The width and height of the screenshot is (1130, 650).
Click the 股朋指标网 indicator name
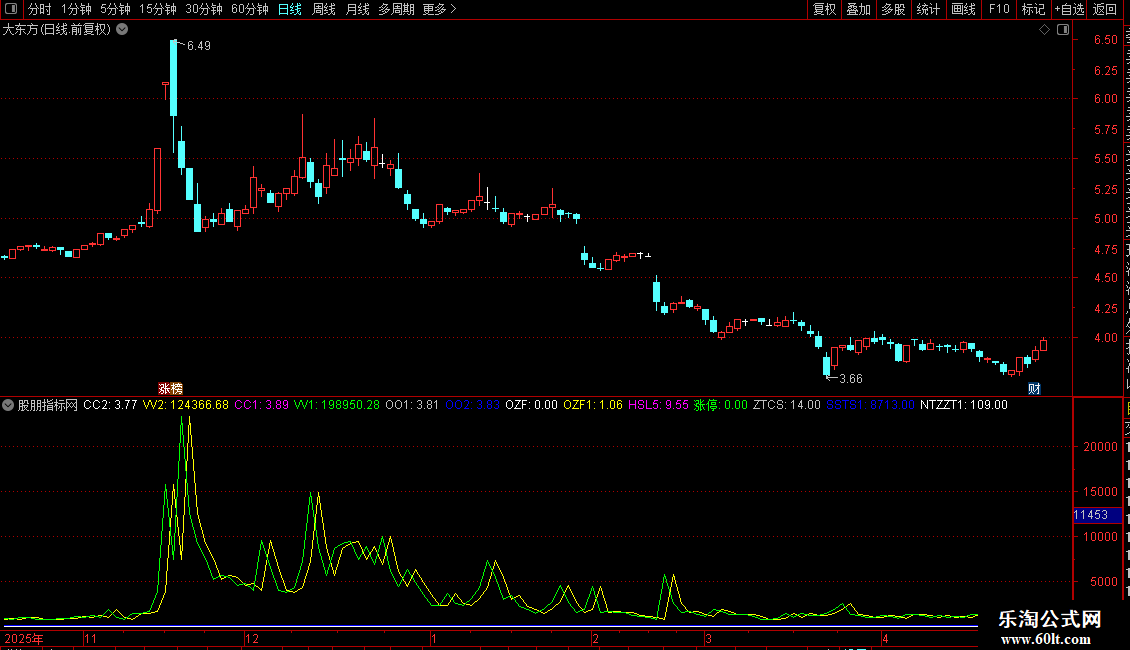click(x=48, y=405)
